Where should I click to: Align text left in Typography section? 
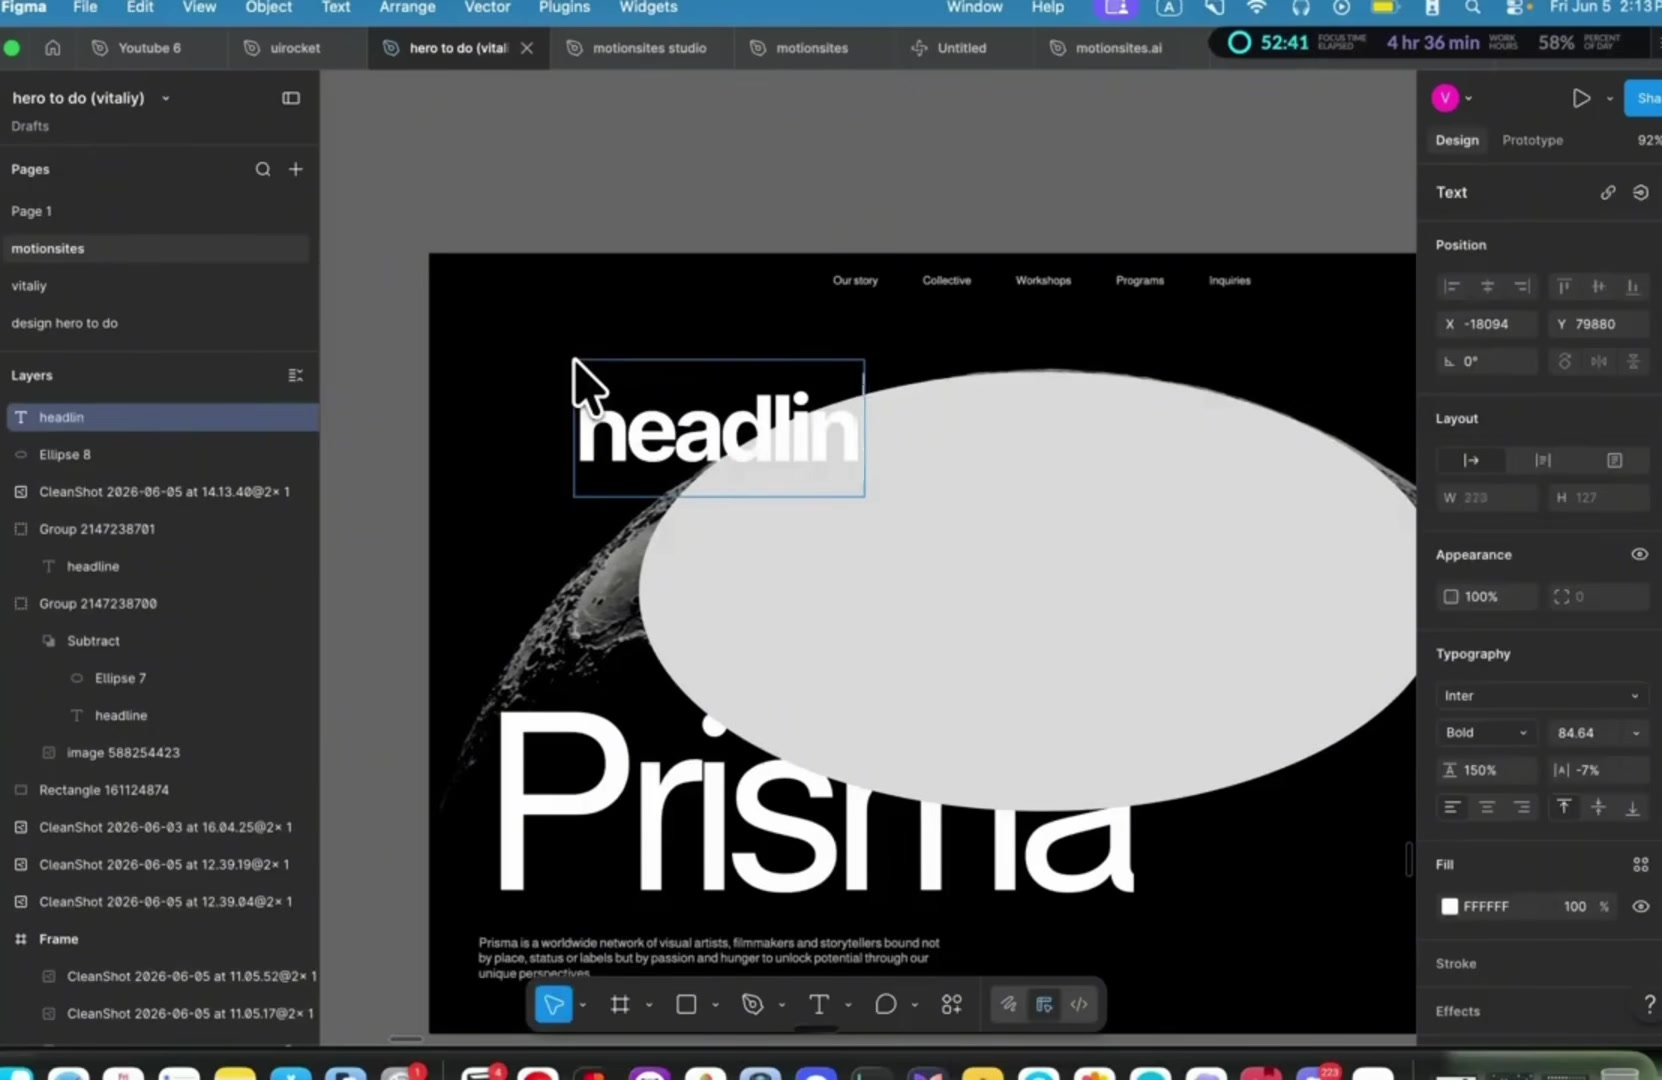tap(1452, 807)
